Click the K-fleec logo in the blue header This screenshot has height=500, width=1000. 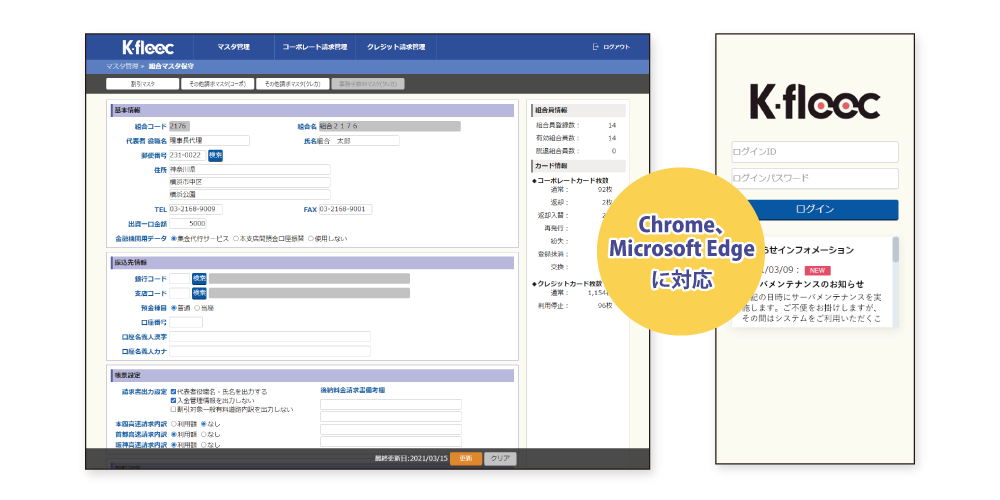[148, 47]
